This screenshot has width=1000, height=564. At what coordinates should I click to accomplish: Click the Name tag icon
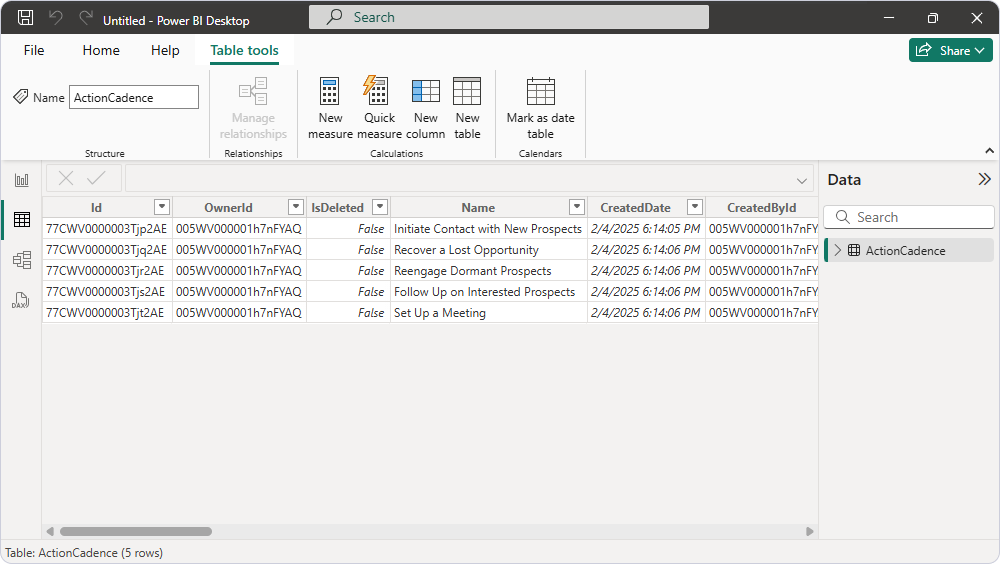20,96
